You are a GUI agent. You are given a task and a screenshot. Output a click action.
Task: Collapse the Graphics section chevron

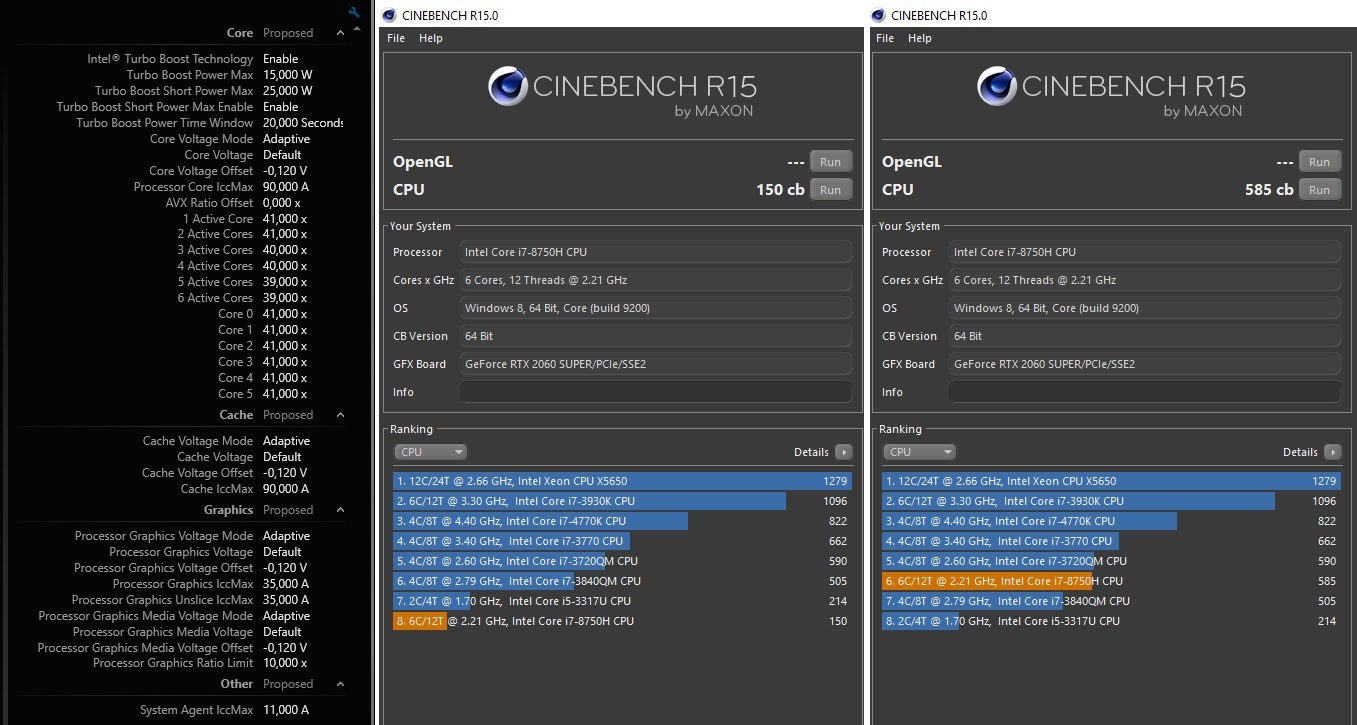click(x=340, y=510)
